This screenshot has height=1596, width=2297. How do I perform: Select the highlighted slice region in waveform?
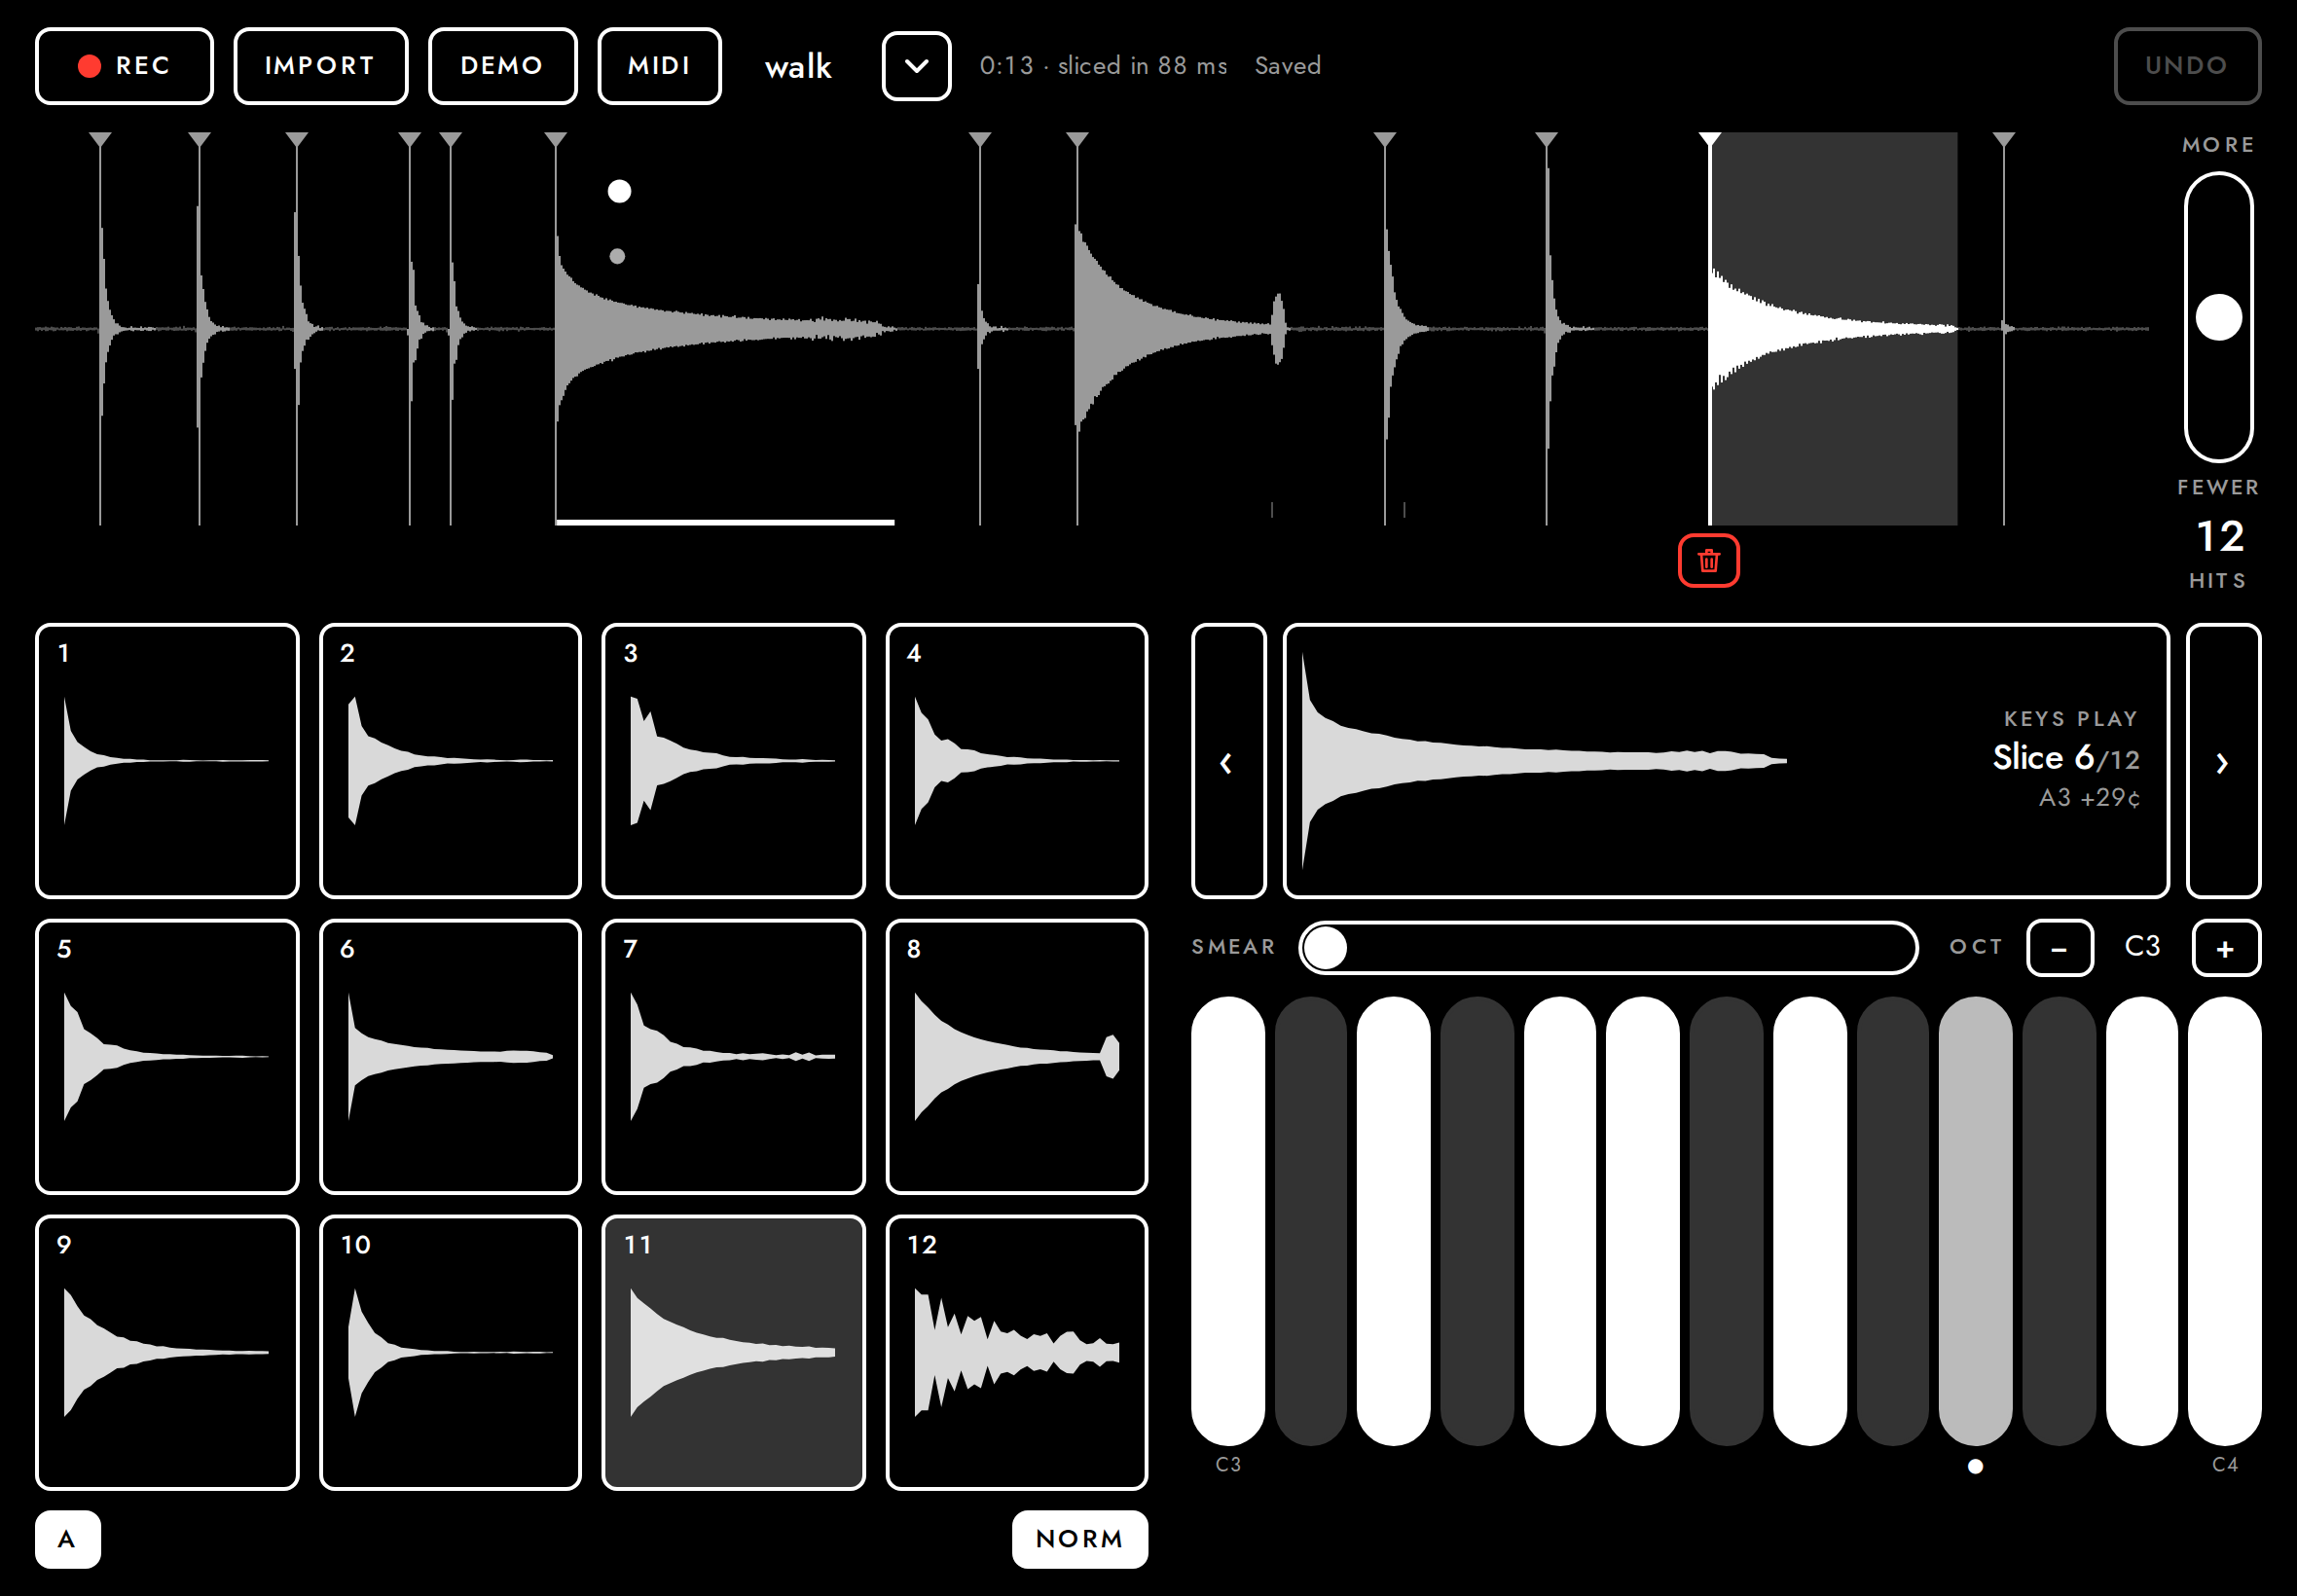point(1833,328)
